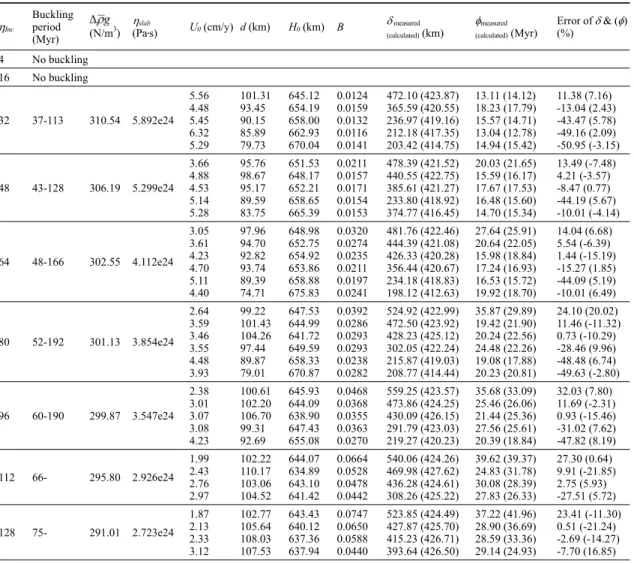Click the 'd (km)' column header
The width and height of the screenshot is (634, 563).
tap(255, 28)
